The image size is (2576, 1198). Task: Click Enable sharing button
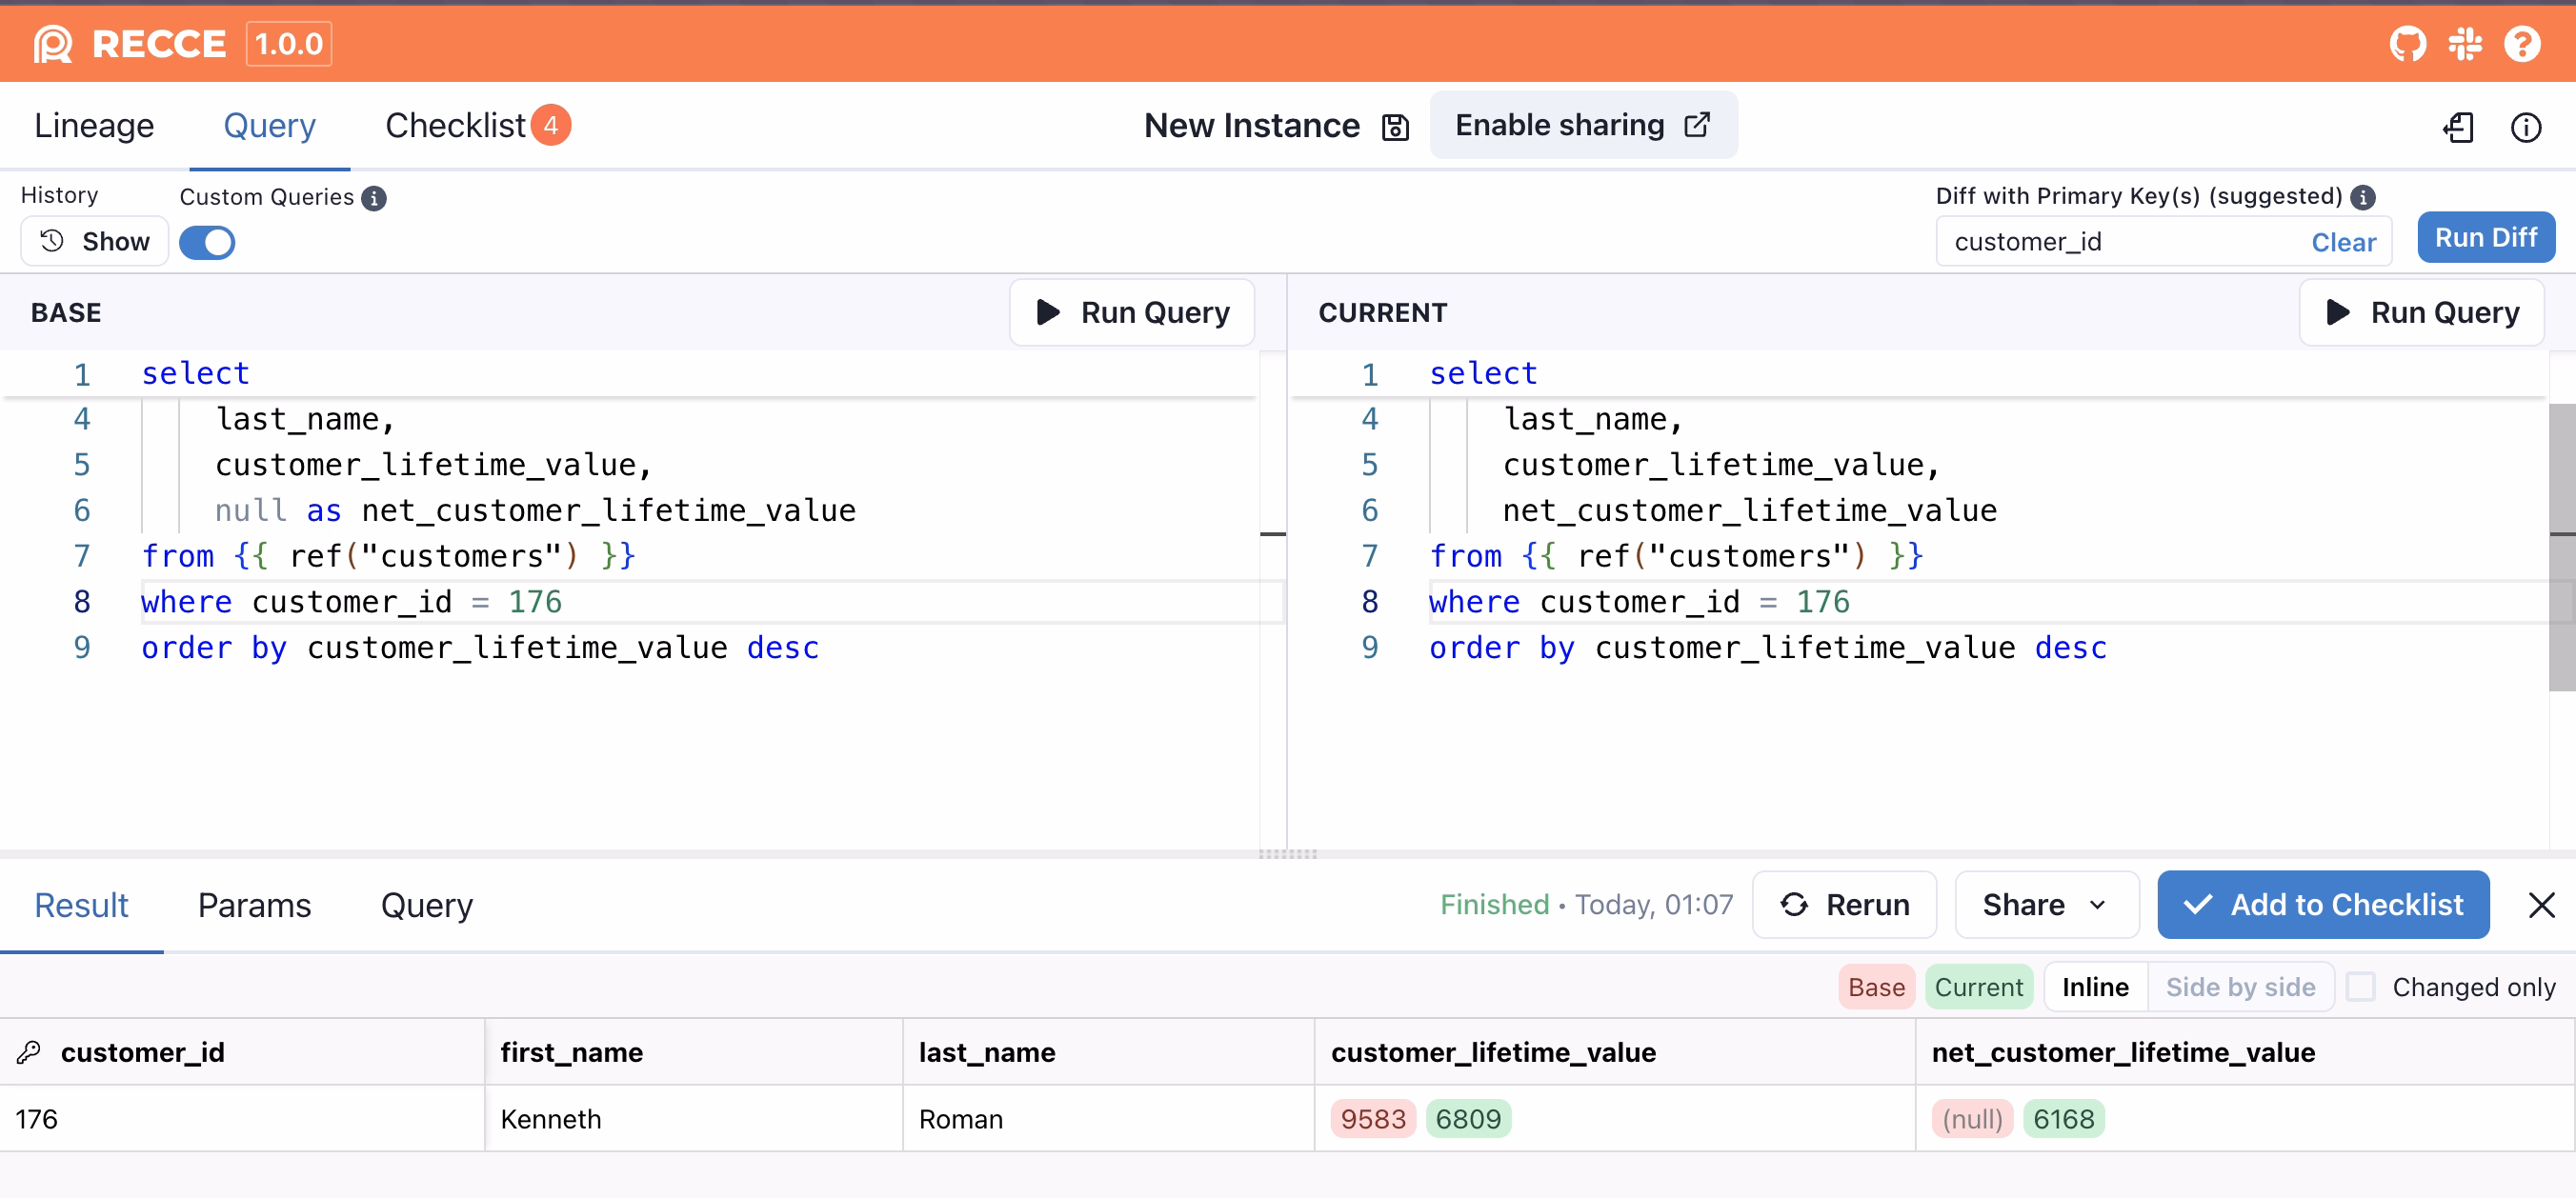point(1583,126)
